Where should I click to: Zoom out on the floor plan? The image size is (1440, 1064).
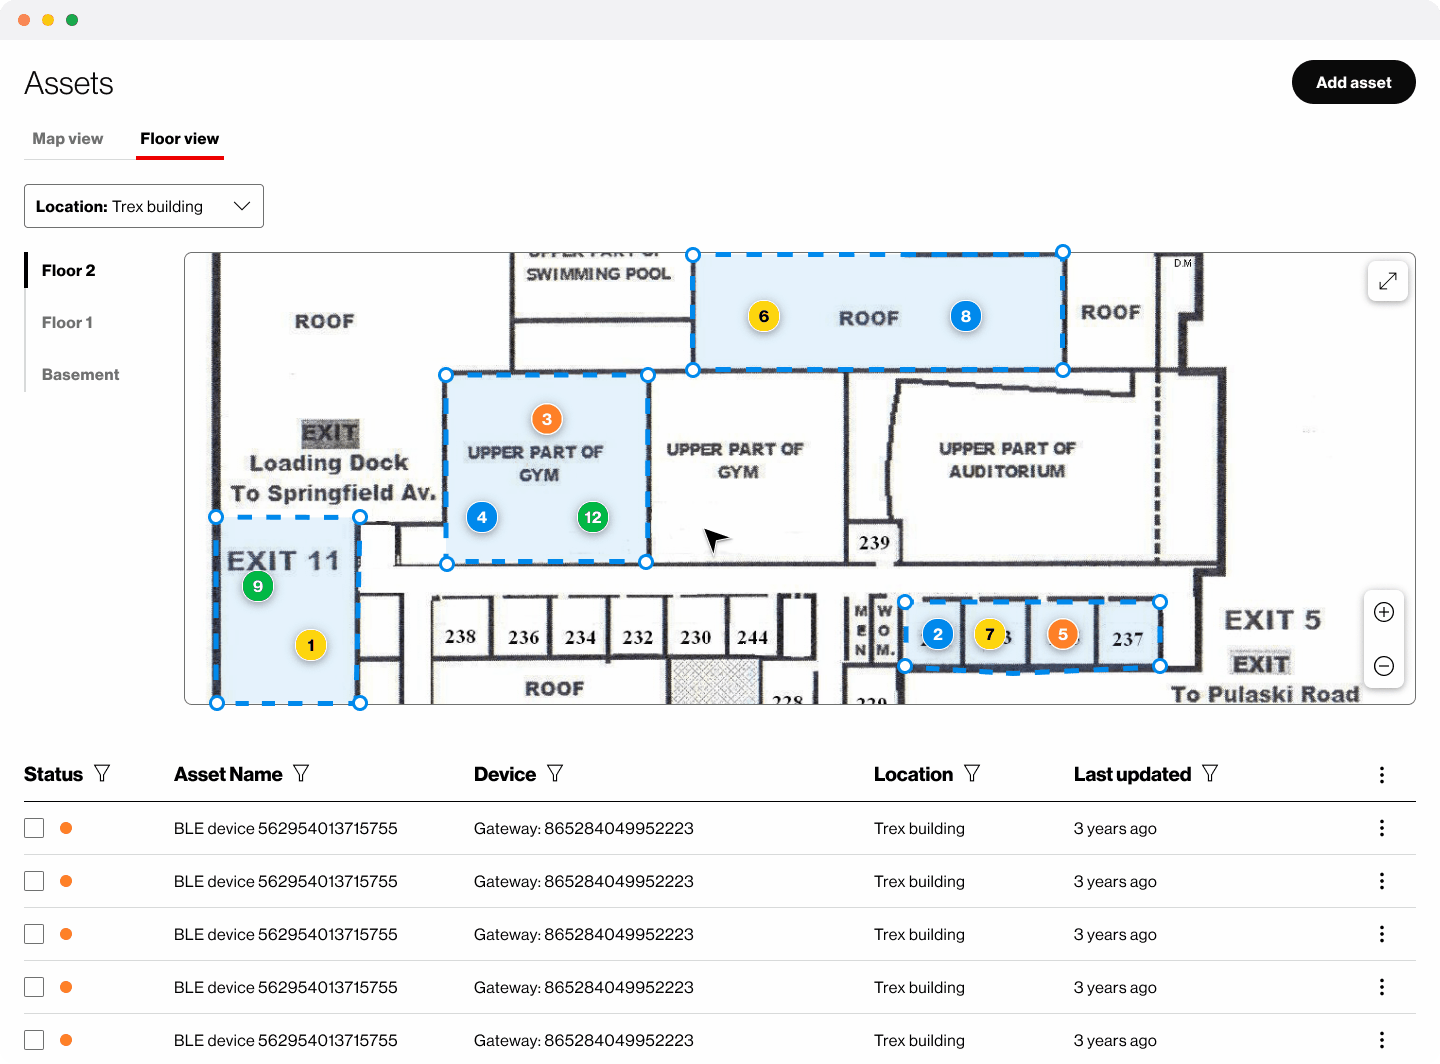click(1384, 666)
